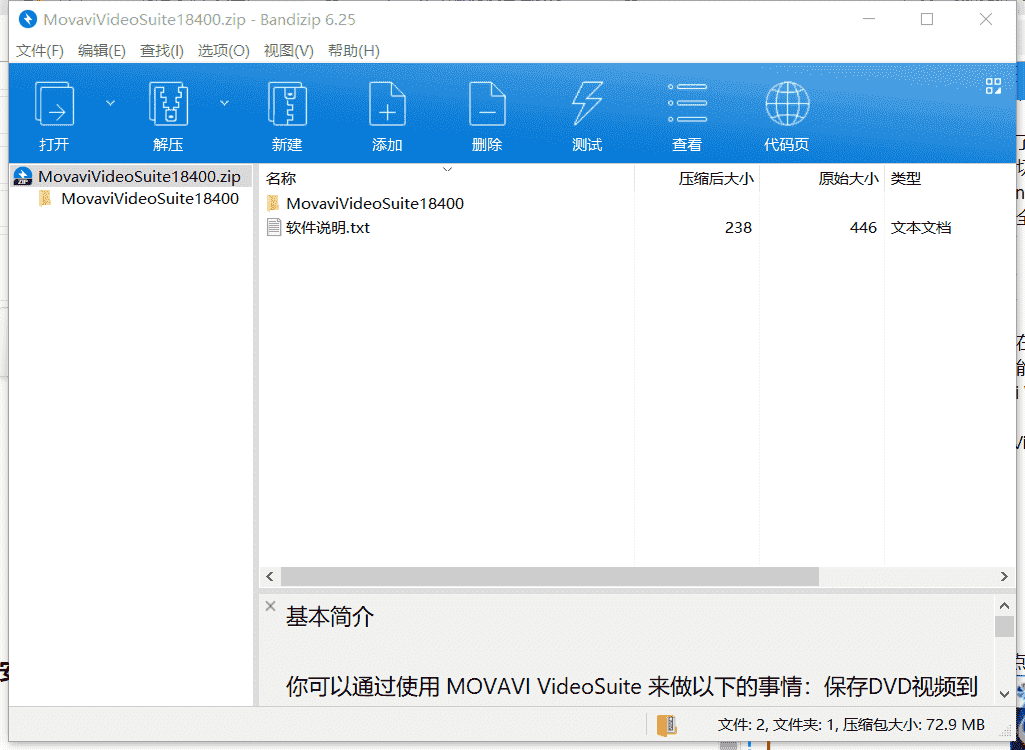Sort by the Type (类型) column header
This screenshot has height=750, width=1025.
(905, 179)
